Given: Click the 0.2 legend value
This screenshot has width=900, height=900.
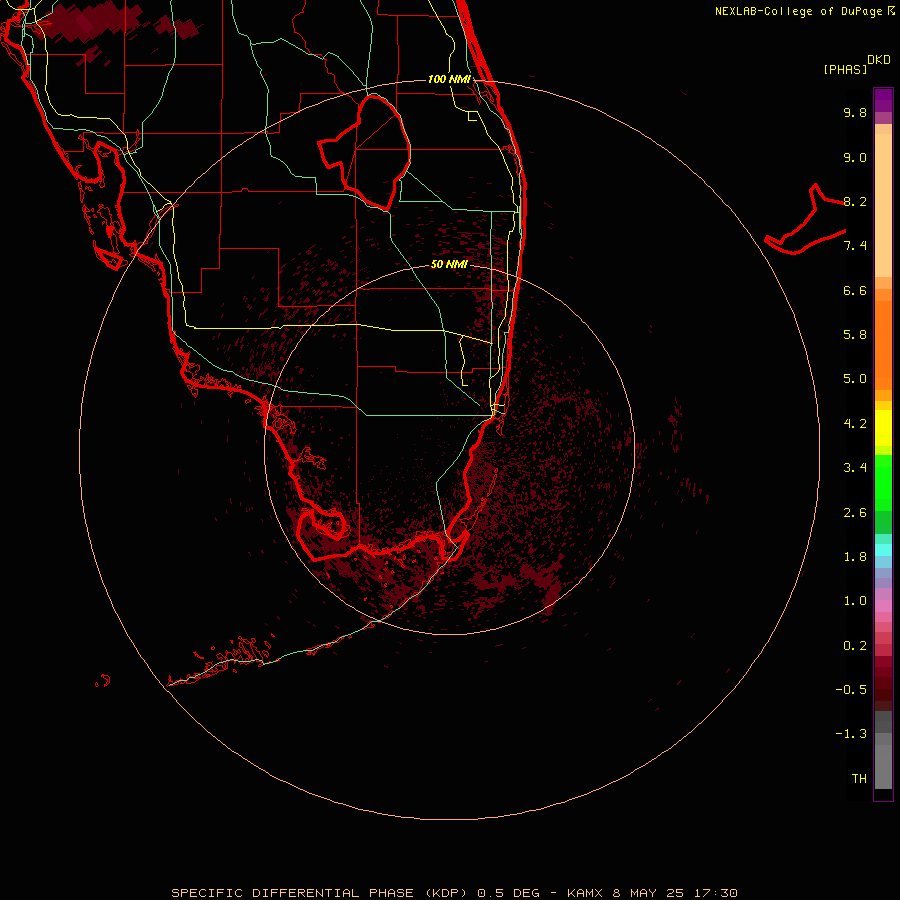Looking at the screenshot, I should 855,646.
